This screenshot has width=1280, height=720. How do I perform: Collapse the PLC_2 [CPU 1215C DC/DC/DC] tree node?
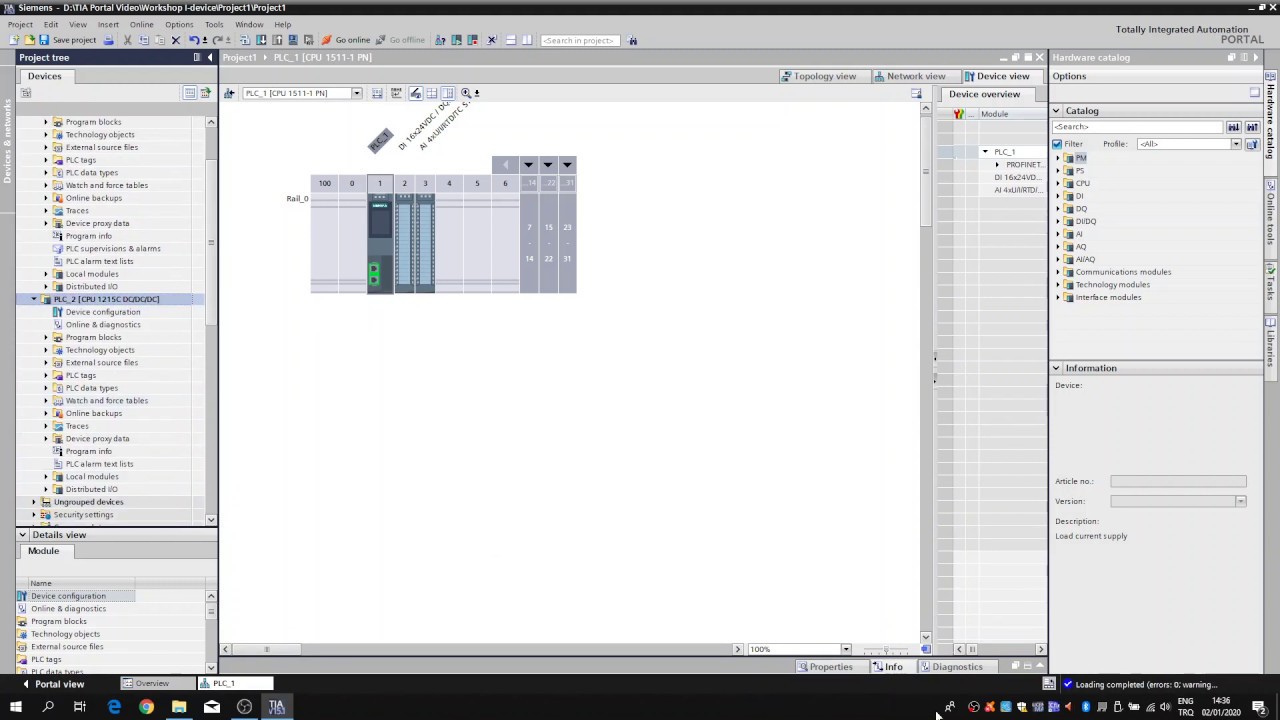pos(33,299)
